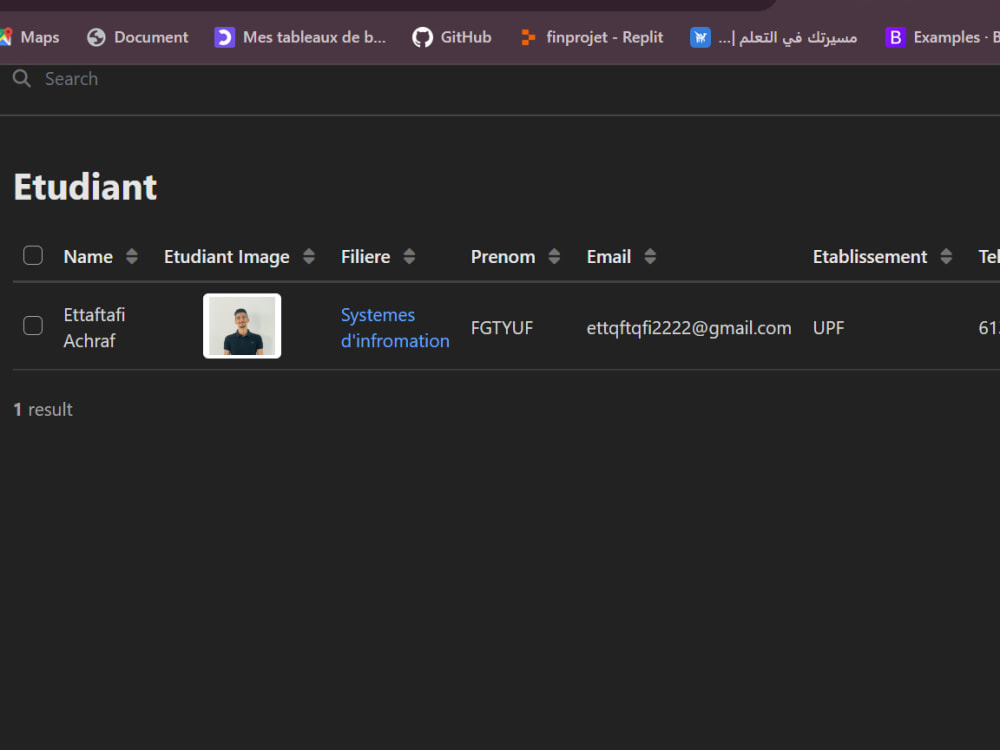This screenshot has height=750, width=1000.
Task: Click the Etudiant page heading
Action: point(85,187)
